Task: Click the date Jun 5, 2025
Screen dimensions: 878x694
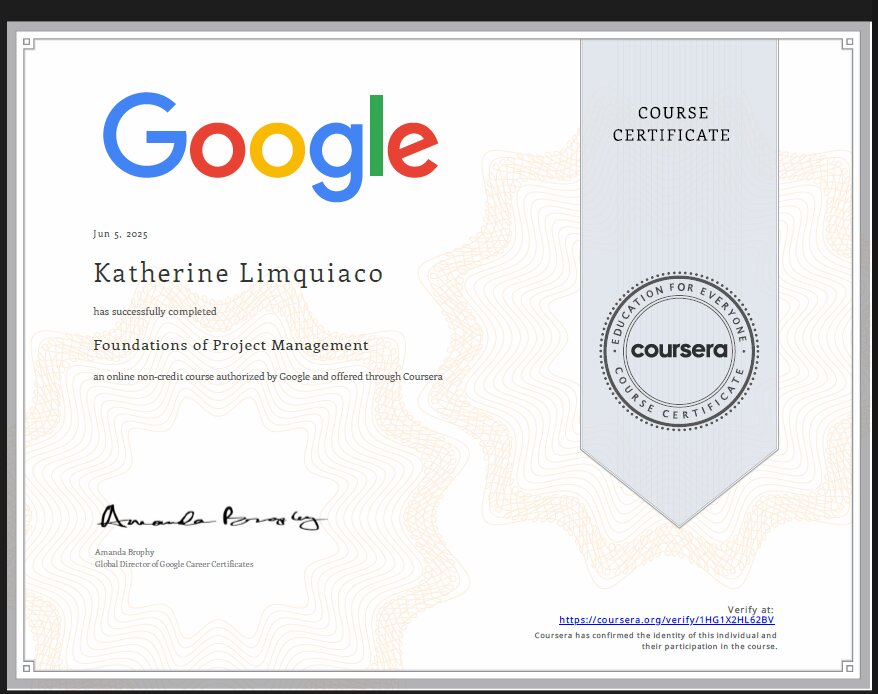Action: click(120, 234)
